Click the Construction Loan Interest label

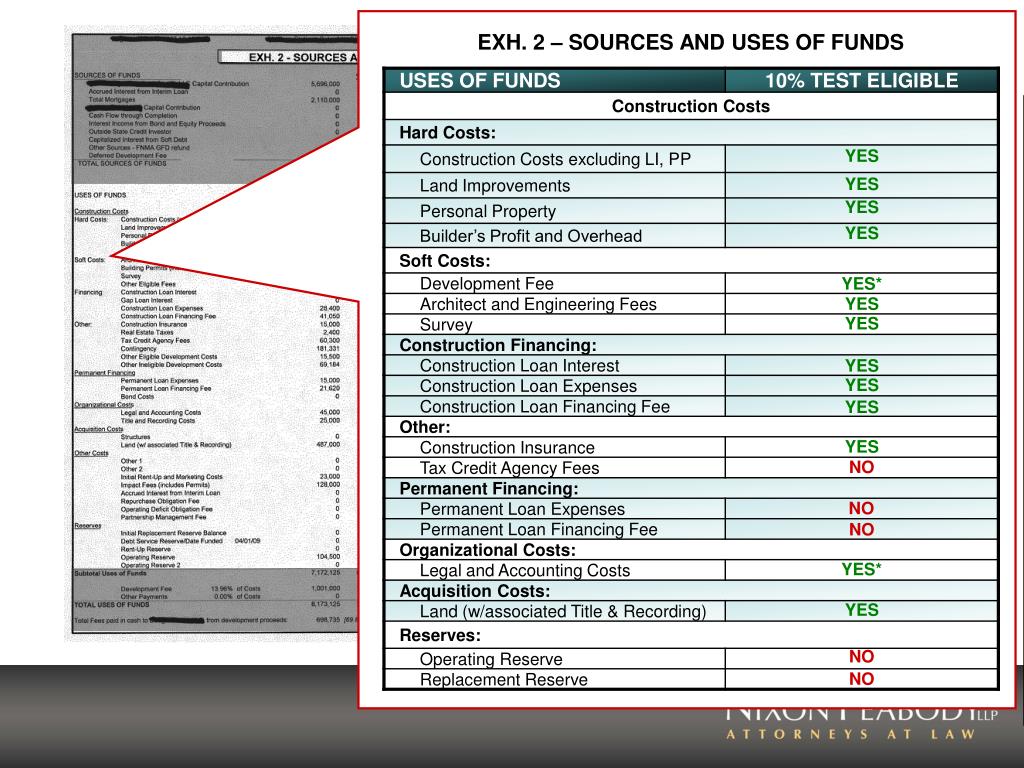[519, 366]
